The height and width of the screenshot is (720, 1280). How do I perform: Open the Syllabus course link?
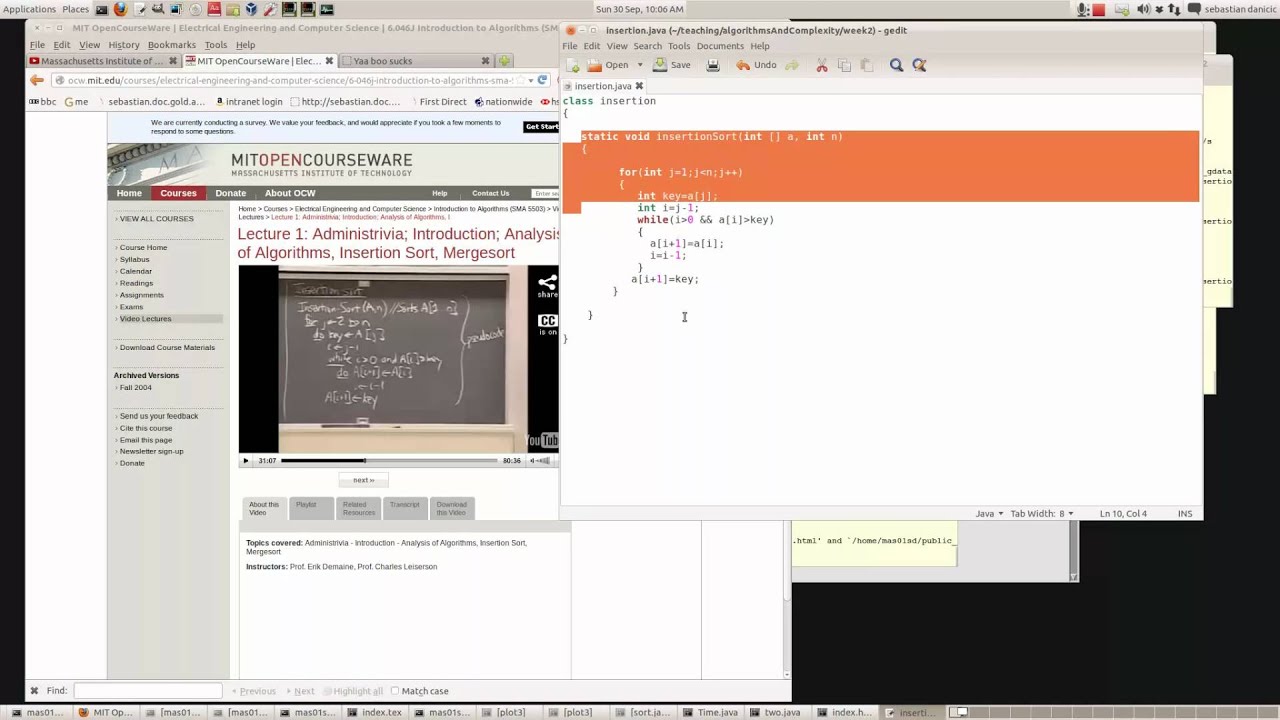[x=134, y=259]
